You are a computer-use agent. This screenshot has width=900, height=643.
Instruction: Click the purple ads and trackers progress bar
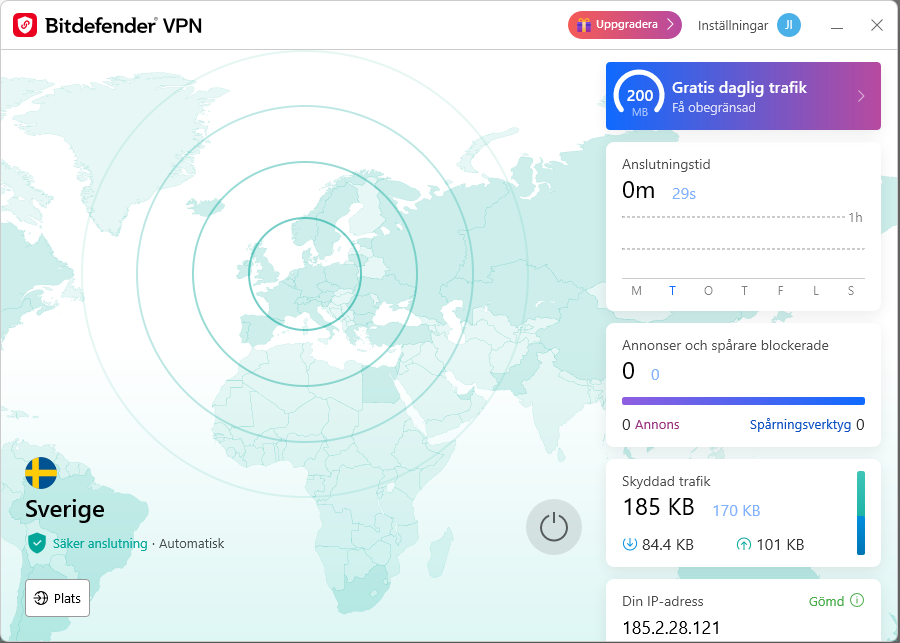pyautogui.click(x=743, y=400)
